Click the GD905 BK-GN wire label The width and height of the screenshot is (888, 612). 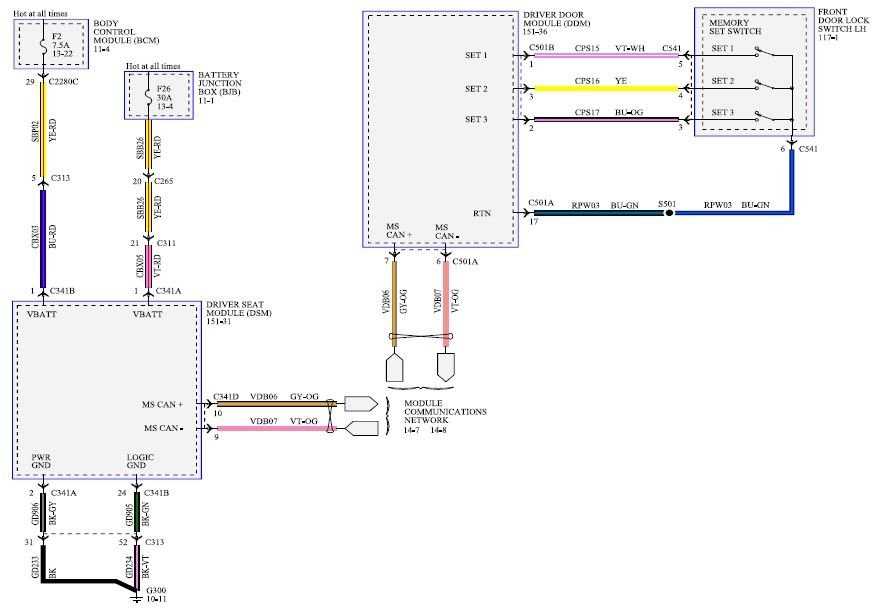(x=137, y=514)
